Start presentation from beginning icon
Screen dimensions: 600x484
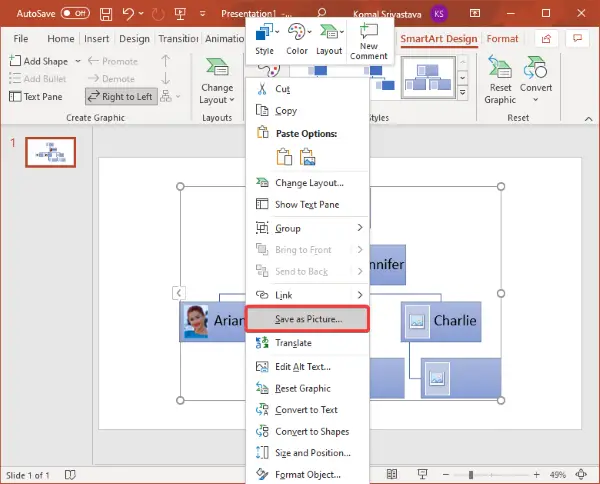[180, 14]
